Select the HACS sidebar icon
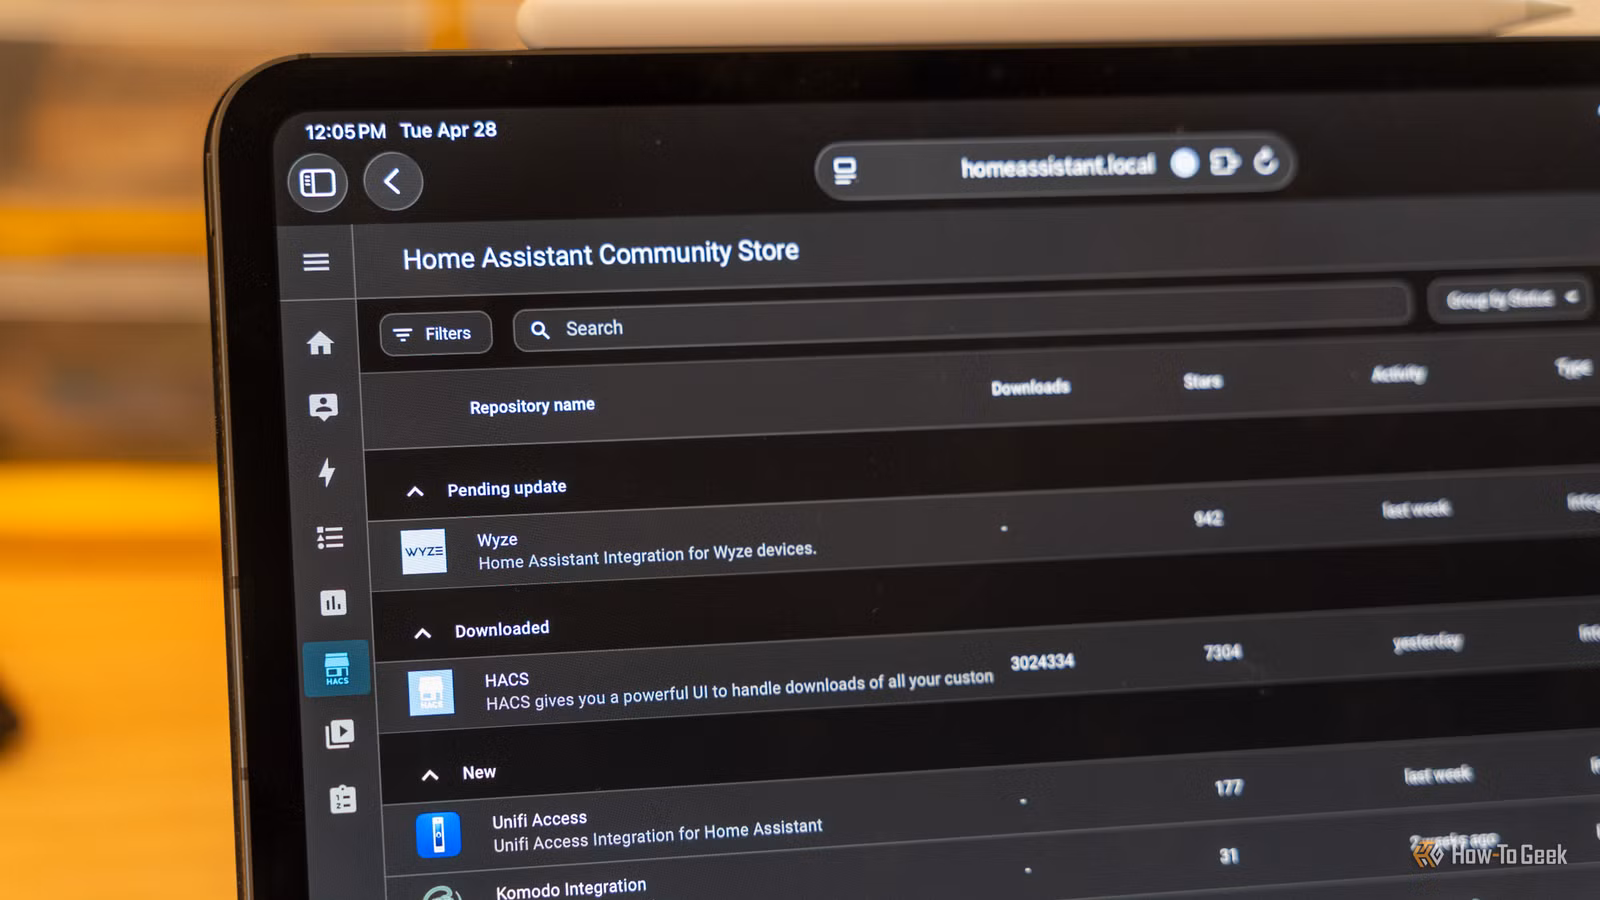Image resolution: width=1600 pixels, height=900 pixels. coord(337,668)
